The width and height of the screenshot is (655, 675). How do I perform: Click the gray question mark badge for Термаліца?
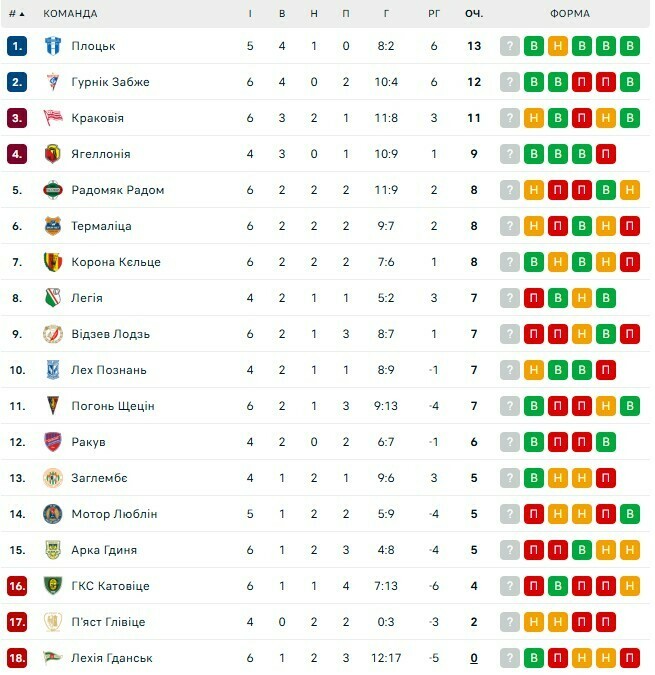pyautogui.click(x=510, y=226)
